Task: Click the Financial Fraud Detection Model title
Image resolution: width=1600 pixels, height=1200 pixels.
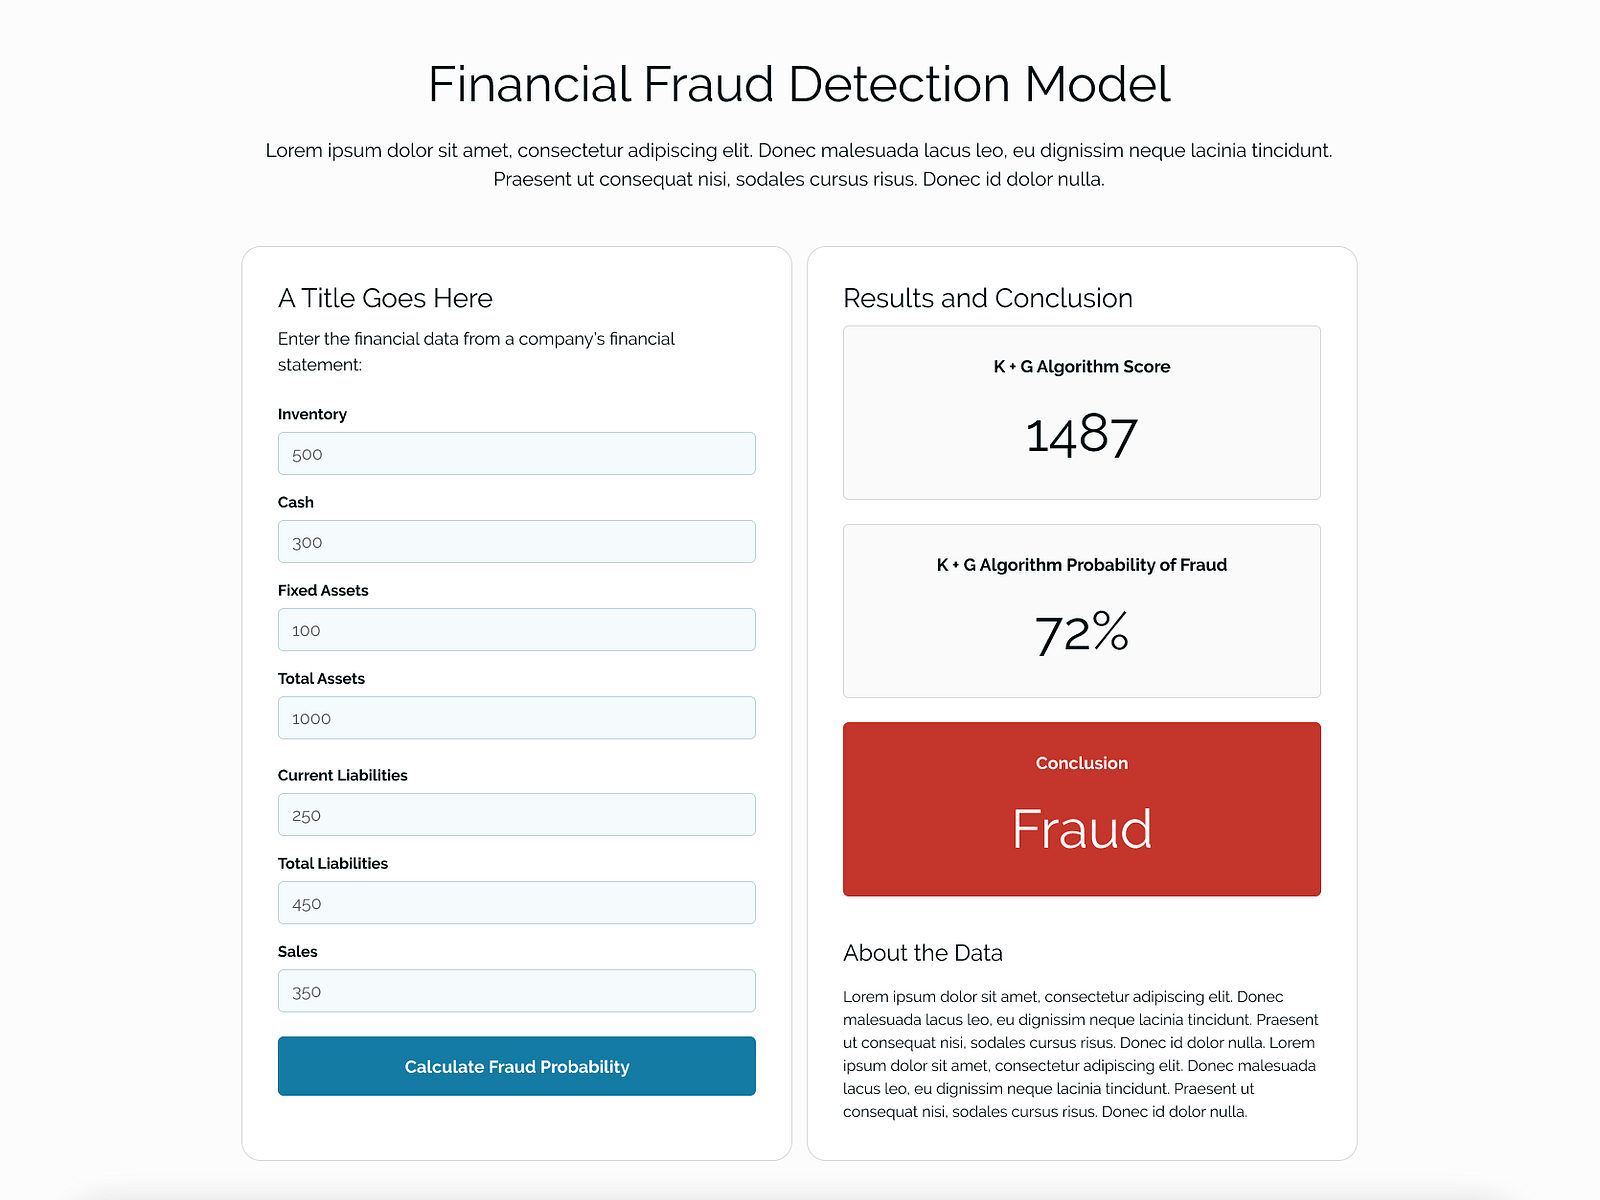Action: pos(800,84)
